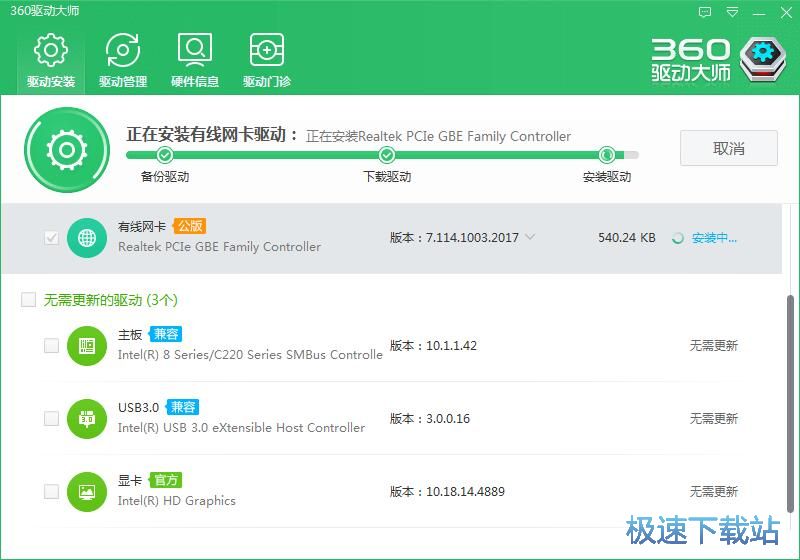Image resolution: width=800 pixels, height=560 pixels.
Task: Click the large gear installing status icon
Action: point(67,150)
